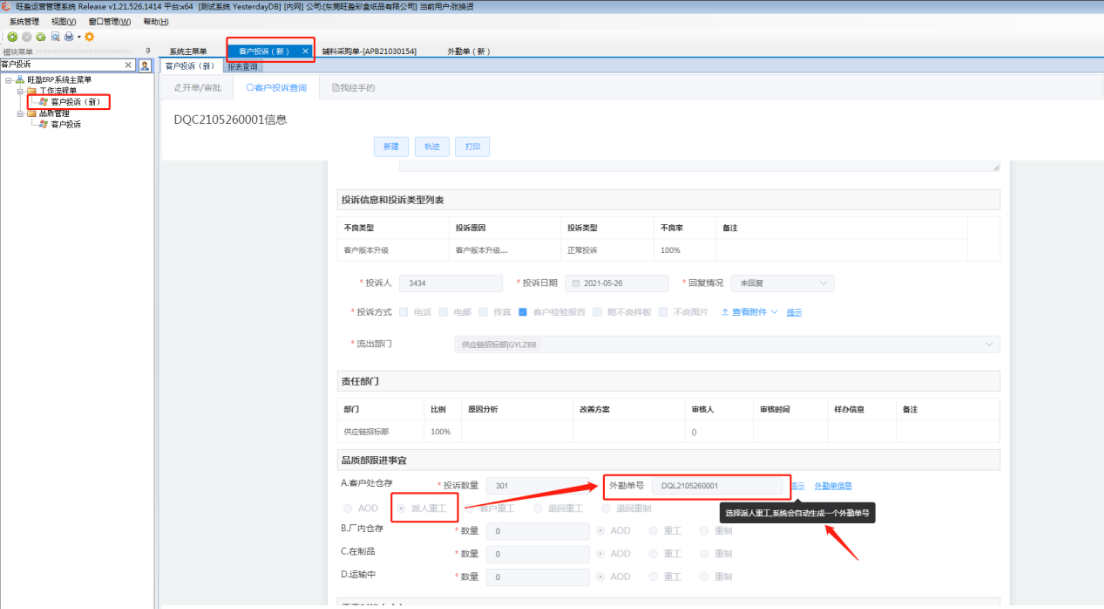Collapse 旺盈ERP系统主菜单 tree root
Viewport: 1104px width, 609px height.
8,80
